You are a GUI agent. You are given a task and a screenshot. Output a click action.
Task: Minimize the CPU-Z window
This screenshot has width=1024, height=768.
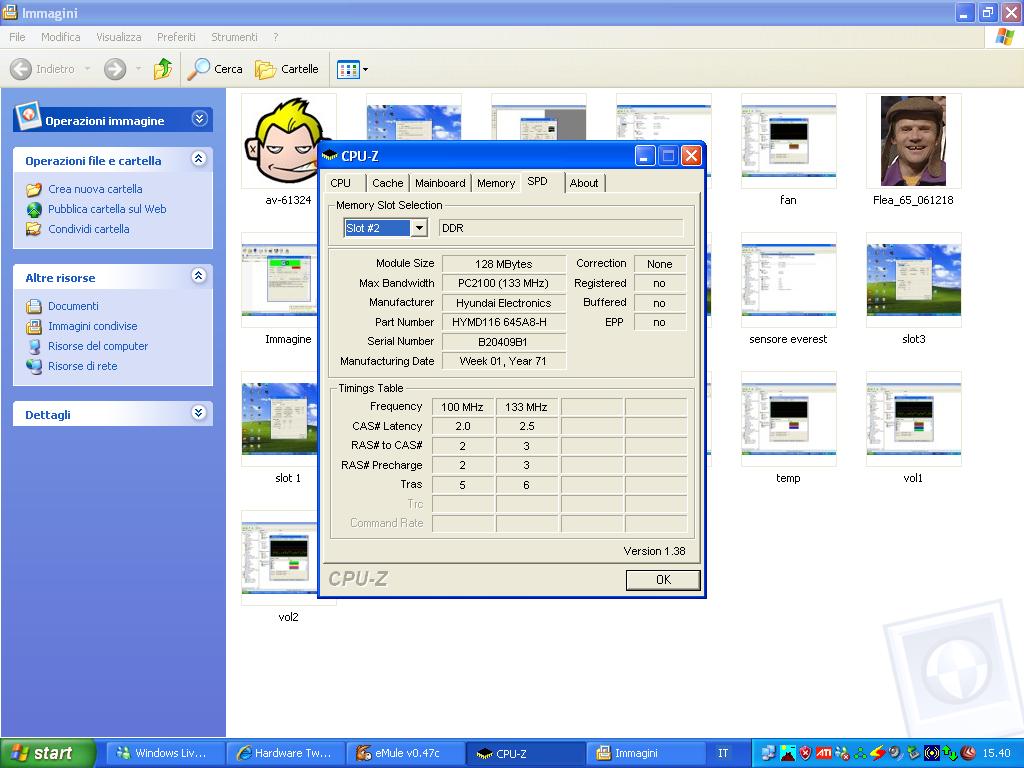[x=645, y=155]
